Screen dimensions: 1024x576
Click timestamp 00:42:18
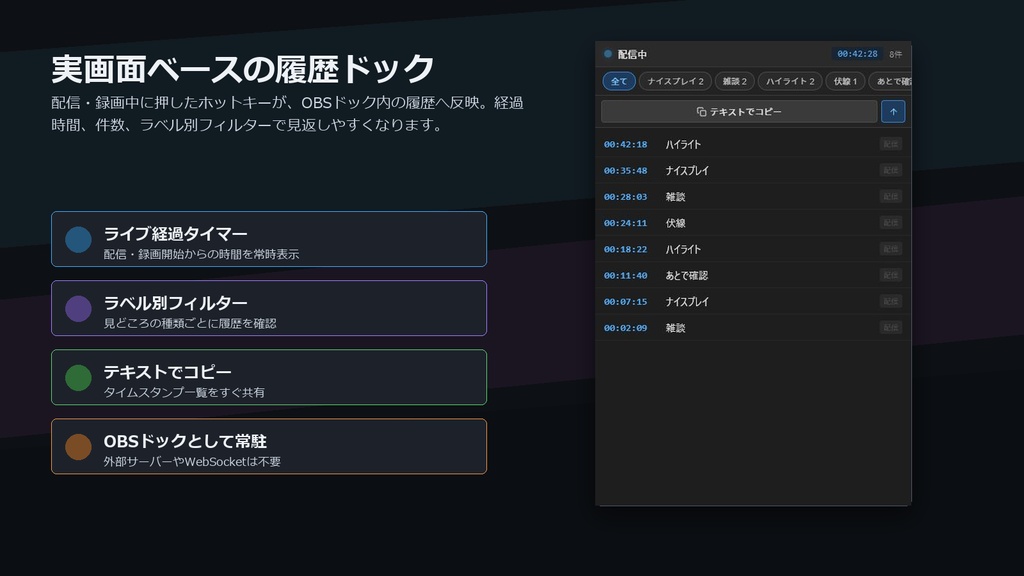[x=626, y=144]
